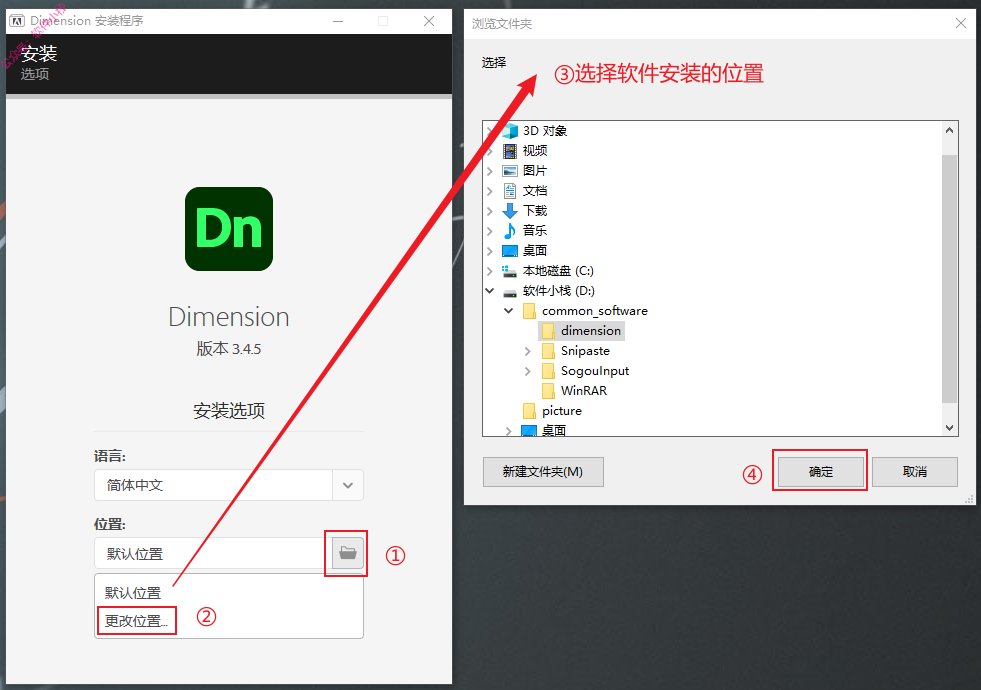Click 新建文件夹(M) button
This screenshot has width=981, height=690.
pos(543,472)
